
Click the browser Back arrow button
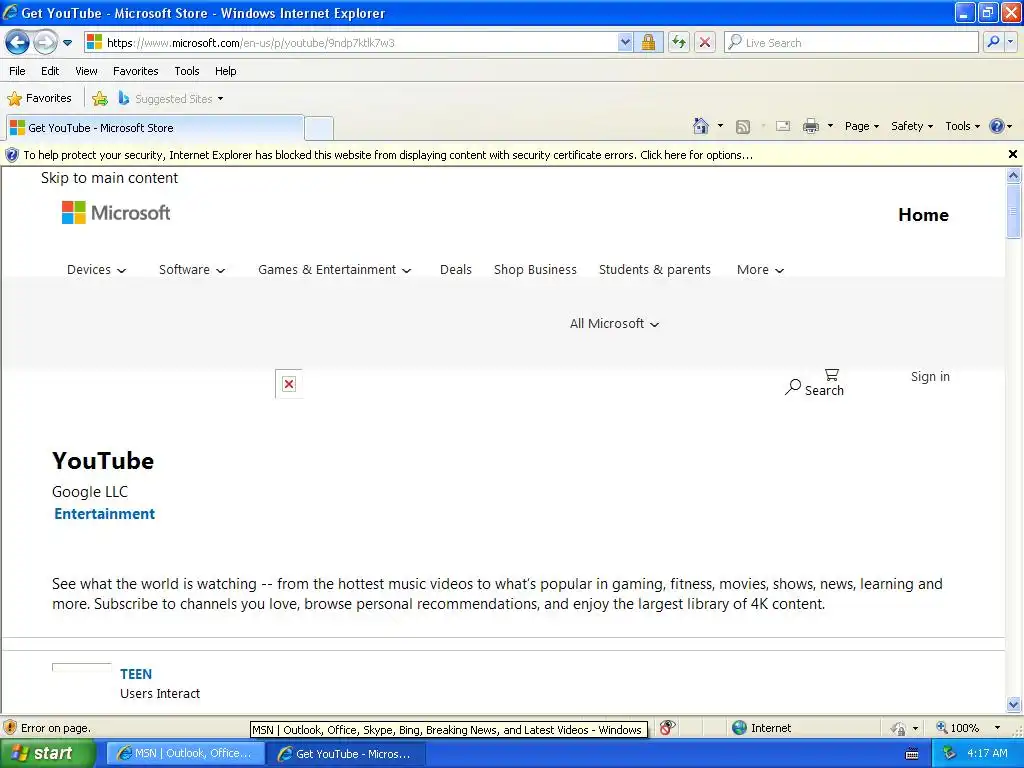tap(17, 42)
